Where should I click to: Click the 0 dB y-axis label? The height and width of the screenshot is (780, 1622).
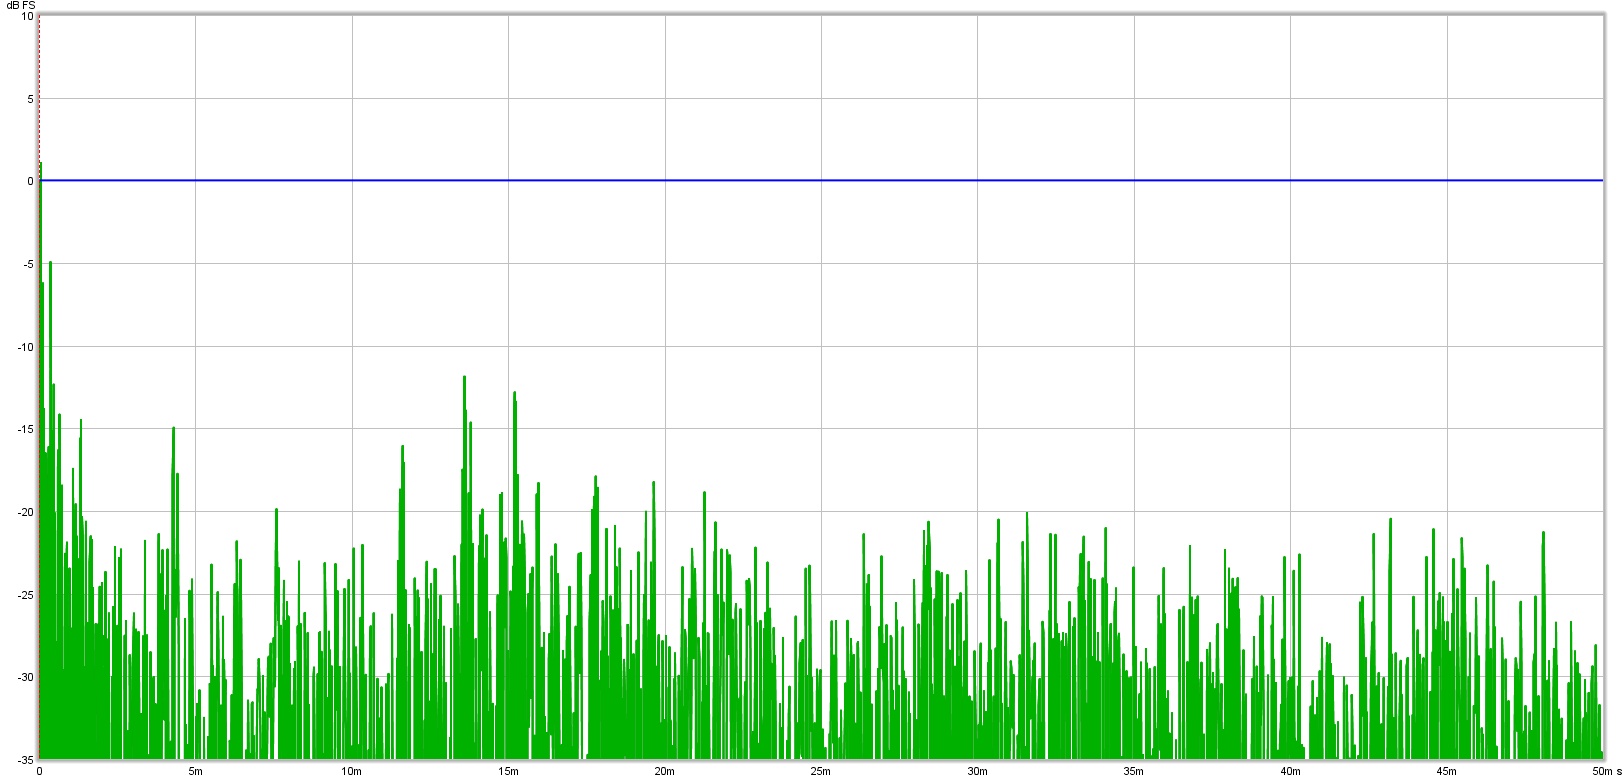pos(30,181)
